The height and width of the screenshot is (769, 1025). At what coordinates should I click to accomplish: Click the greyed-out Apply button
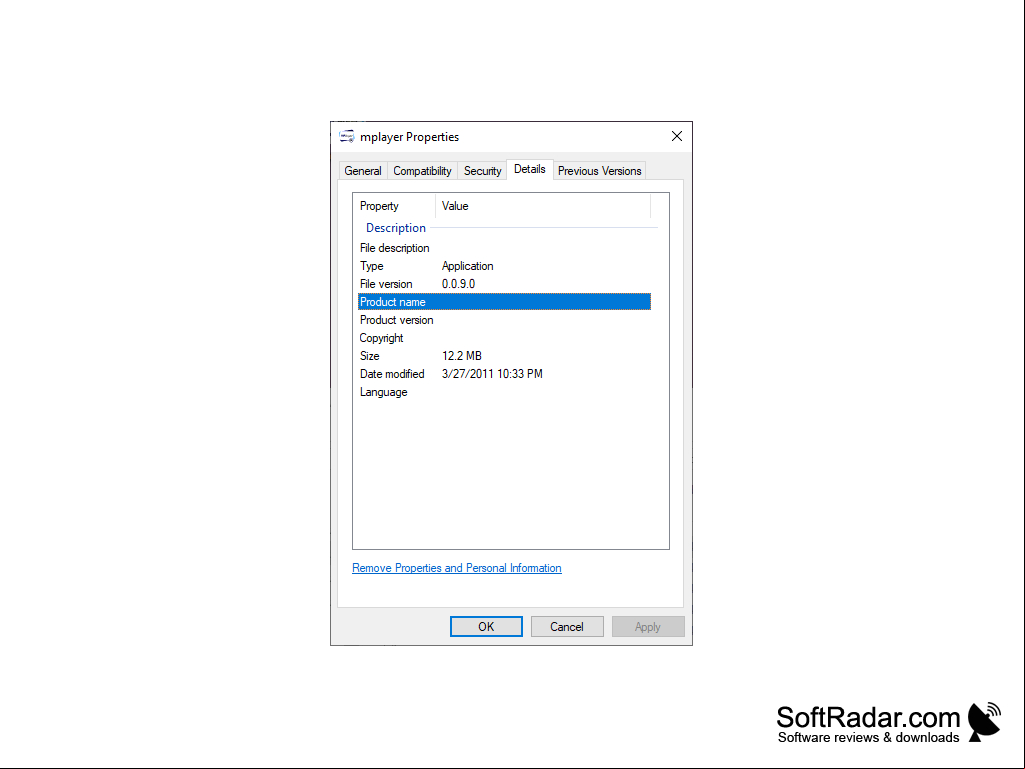(648, 626)
